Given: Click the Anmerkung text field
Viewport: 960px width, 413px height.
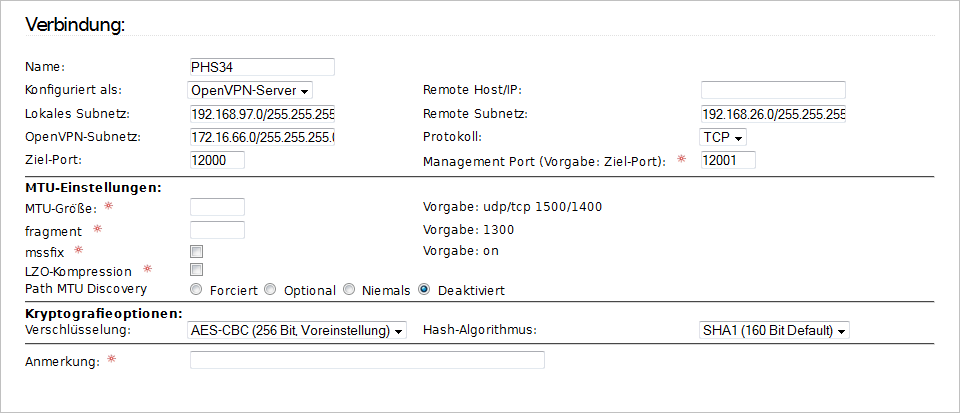Looking at the screenshot, I should 367,360.
